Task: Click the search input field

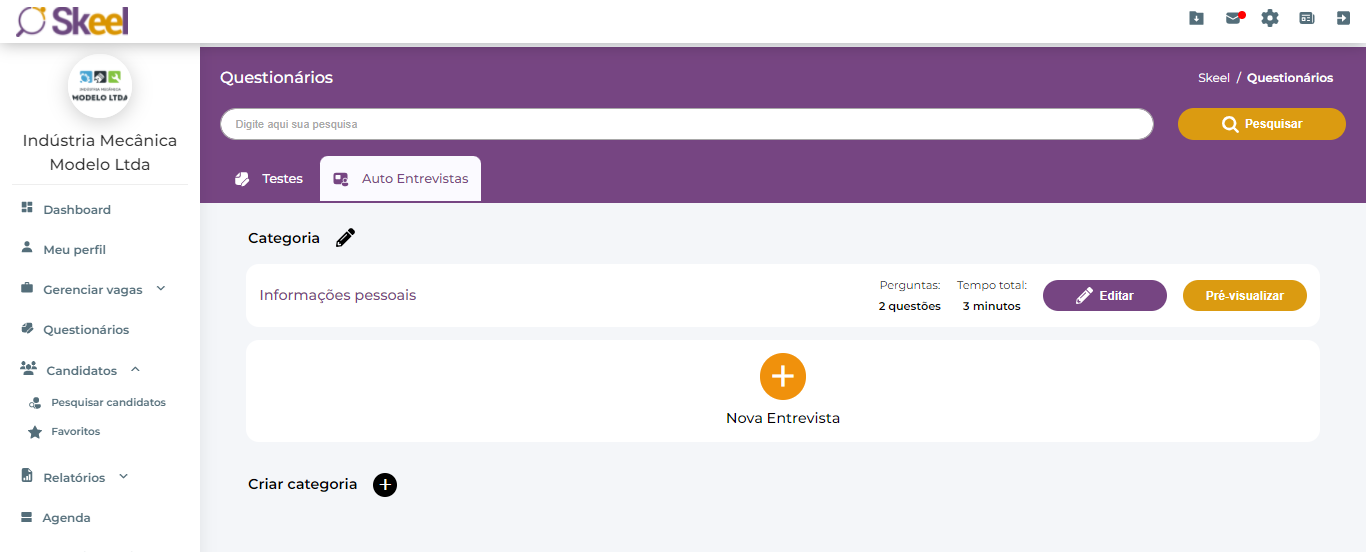Action: (686, 124)
